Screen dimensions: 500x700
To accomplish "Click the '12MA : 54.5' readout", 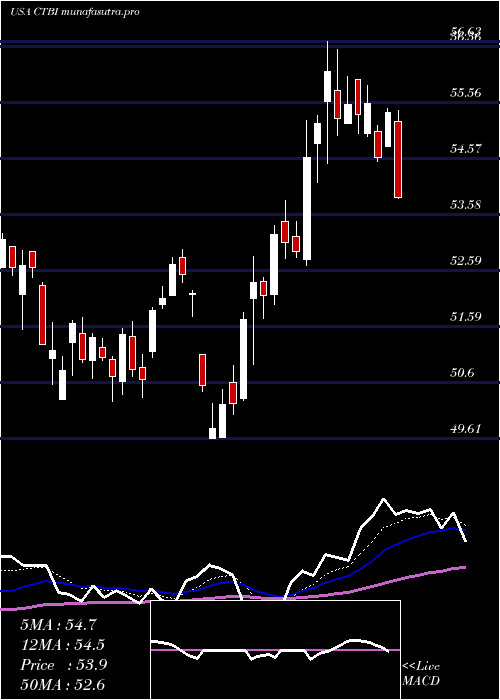I will point(62,645).
